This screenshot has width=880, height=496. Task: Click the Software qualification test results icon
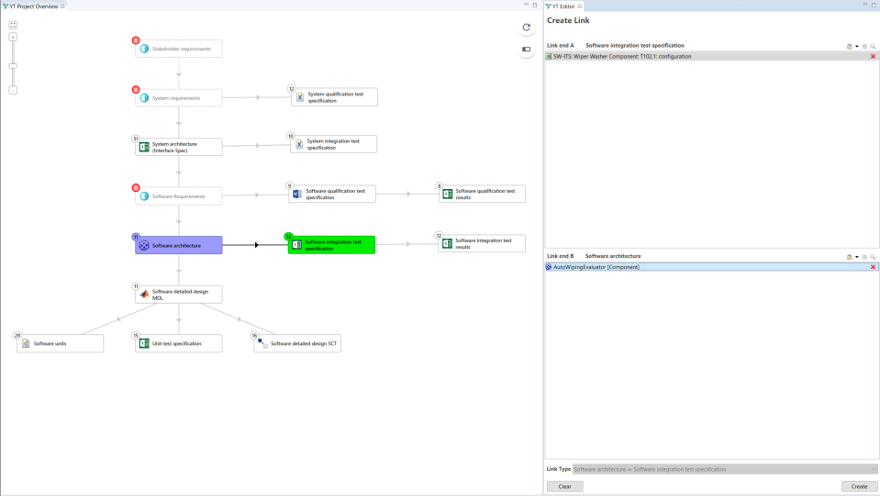pos(447,194)
